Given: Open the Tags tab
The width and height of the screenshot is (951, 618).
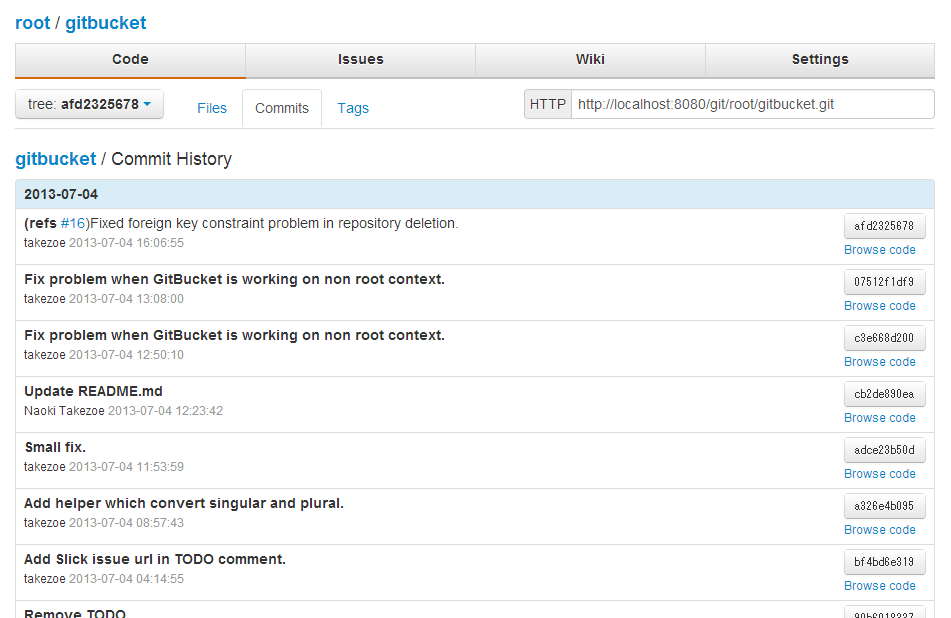Looking at the screenshot, I should click(x=352, y=108).
